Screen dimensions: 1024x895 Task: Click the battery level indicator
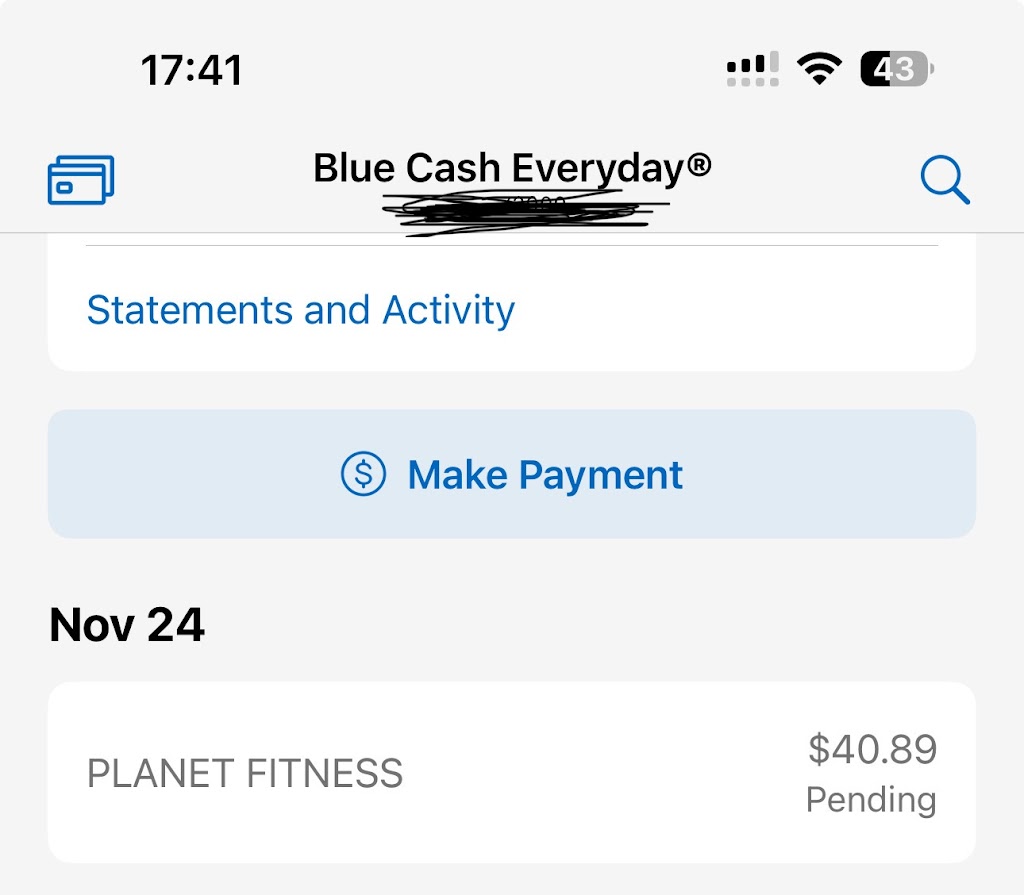click(x=897, y=69)
